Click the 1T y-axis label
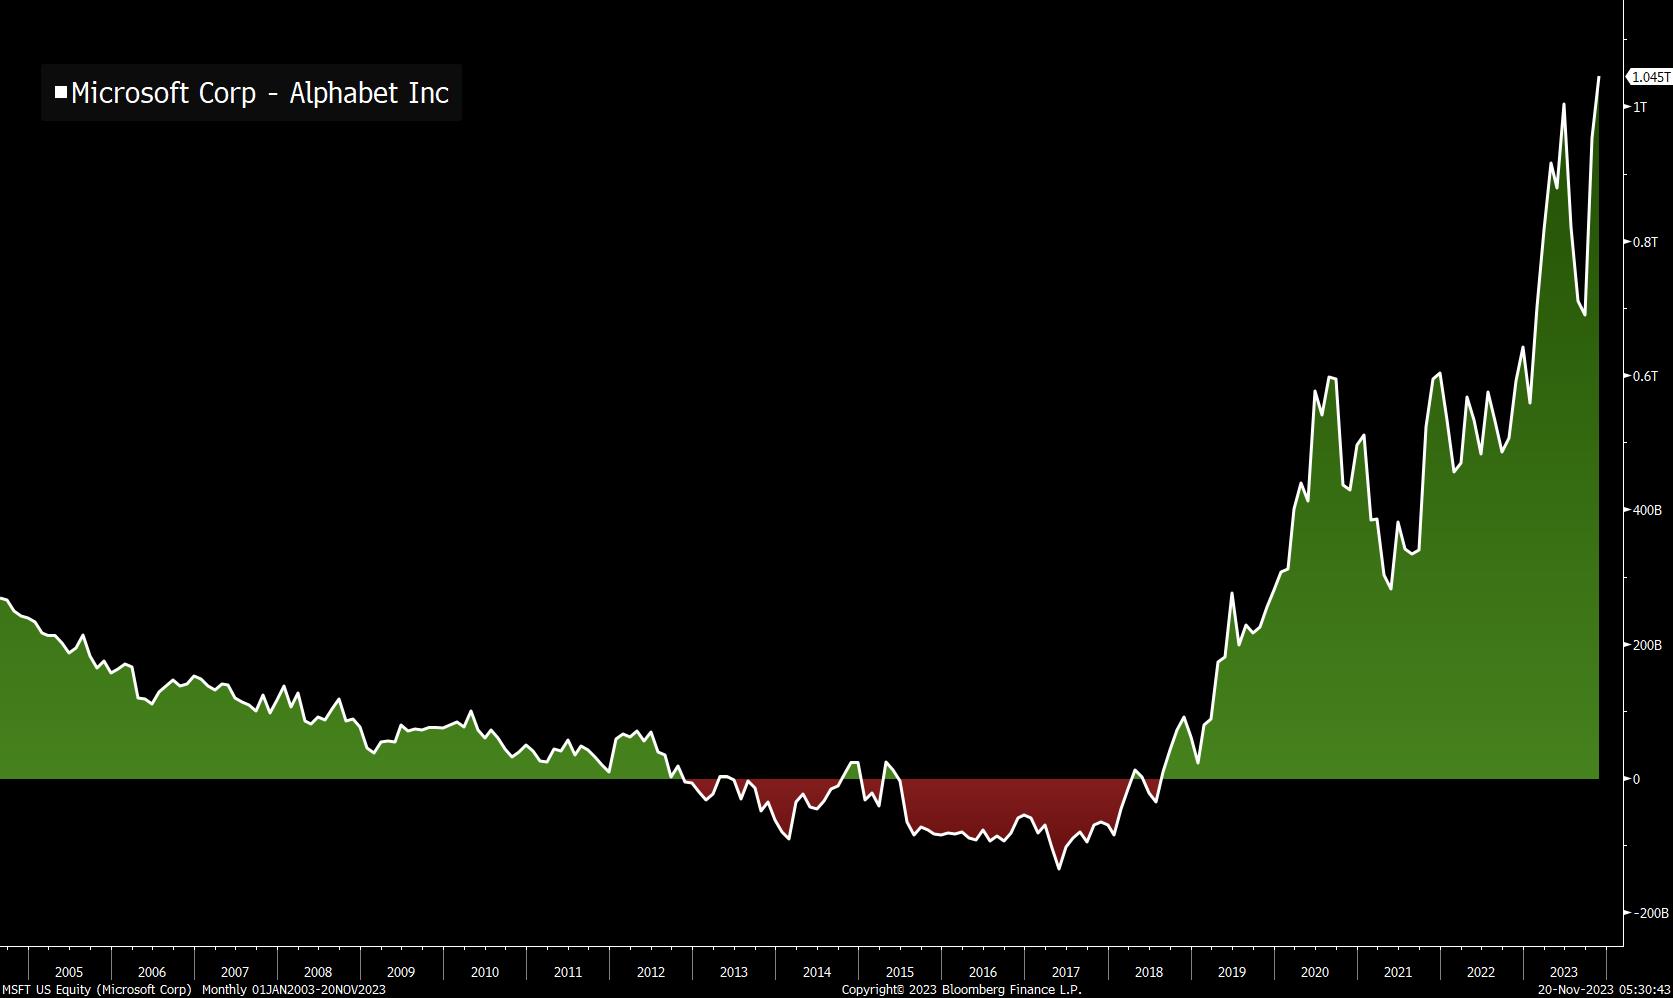This screenshot has height=998, width=1673. (x=1640, y=107)
